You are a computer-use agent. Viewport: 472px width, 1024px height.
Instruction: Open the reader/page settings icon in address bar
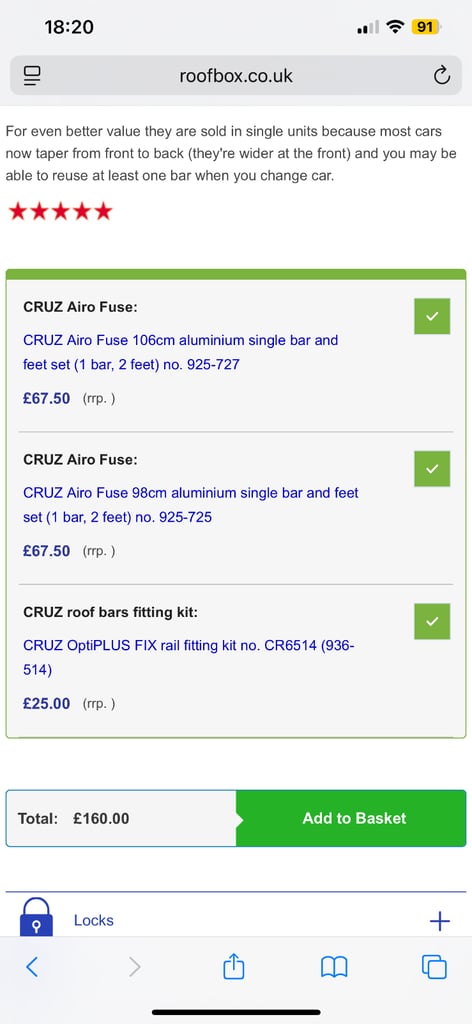click(x=31, y=76)
